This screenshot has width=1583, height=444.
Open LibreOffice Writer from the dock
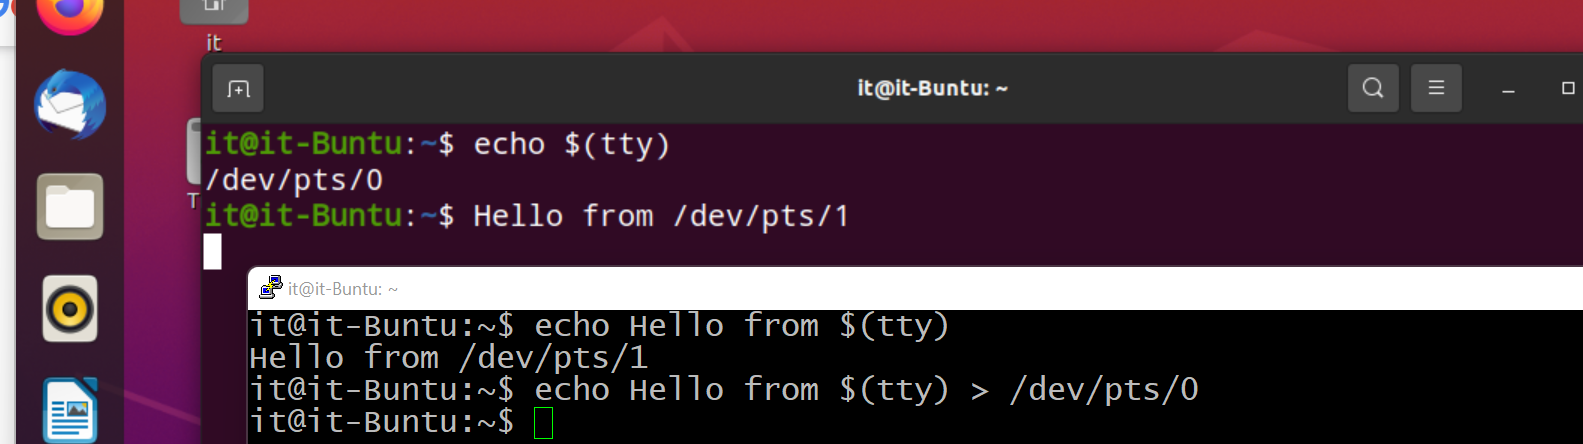click(x=71, y=410)
